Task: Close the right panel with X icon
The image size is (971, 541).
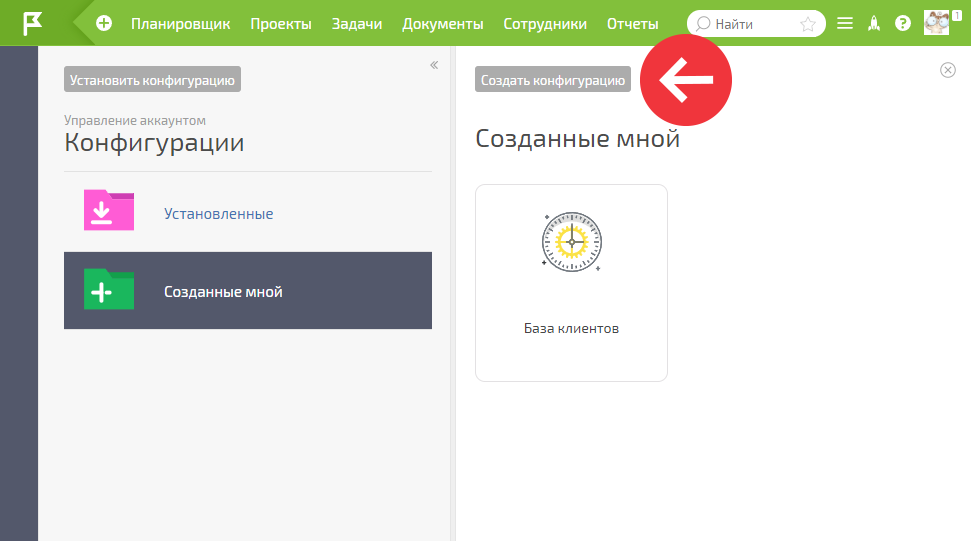Action: [947, 70]
